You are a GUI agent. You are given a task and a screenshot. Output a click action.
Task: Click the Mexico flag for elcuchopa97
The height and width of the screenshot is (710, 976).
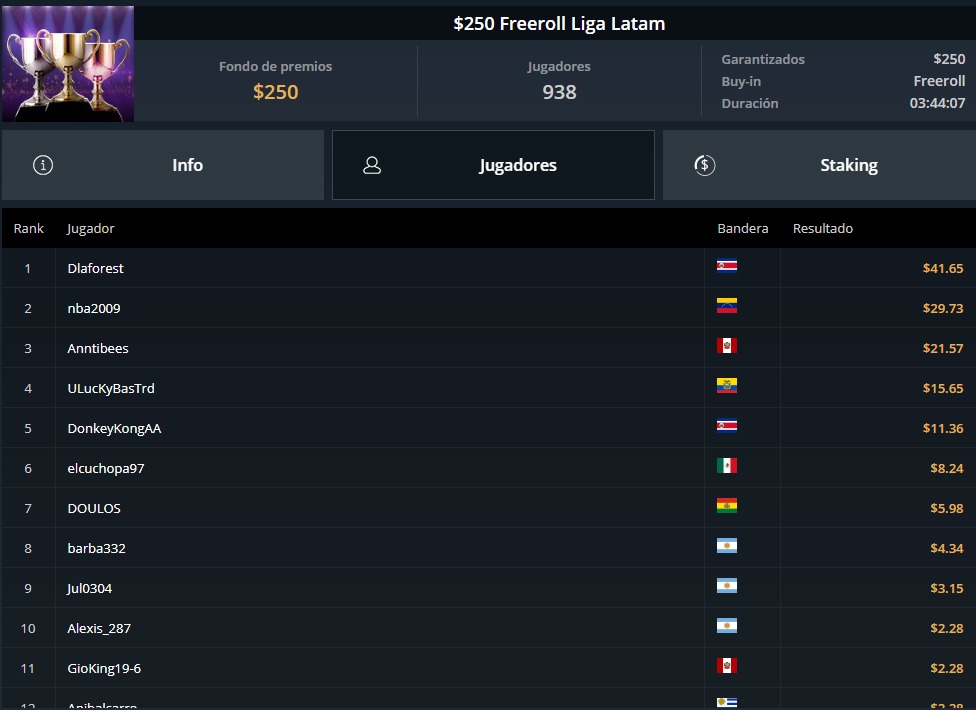coord(727,466)
